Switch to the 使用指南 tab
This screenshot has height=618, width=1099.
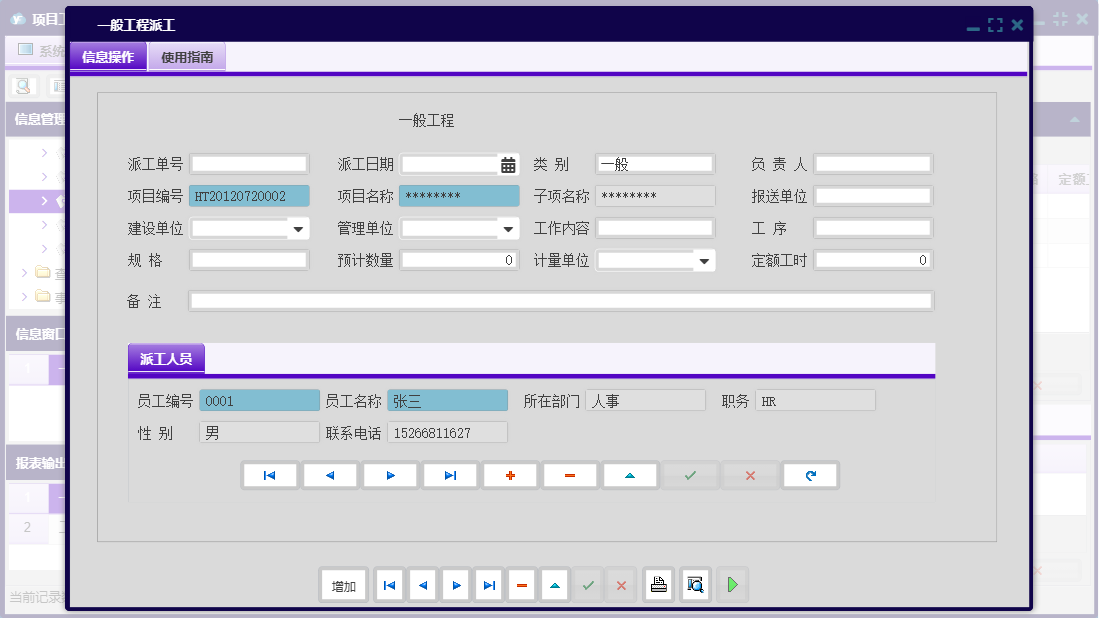(186, 57)
